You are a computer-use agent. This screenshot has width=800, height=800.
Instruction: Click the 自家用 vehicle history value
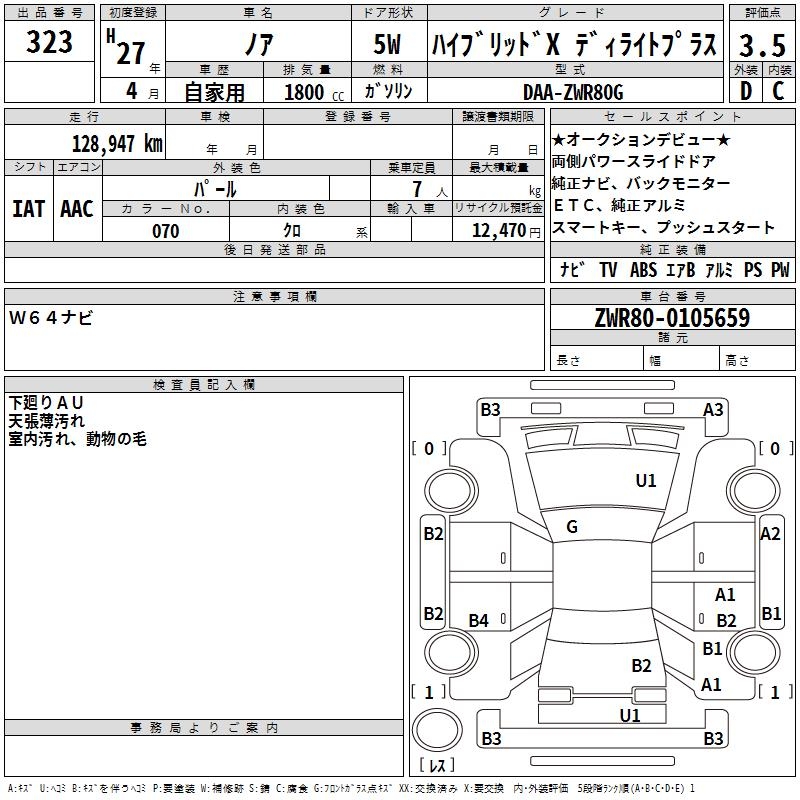pos(214,92)
